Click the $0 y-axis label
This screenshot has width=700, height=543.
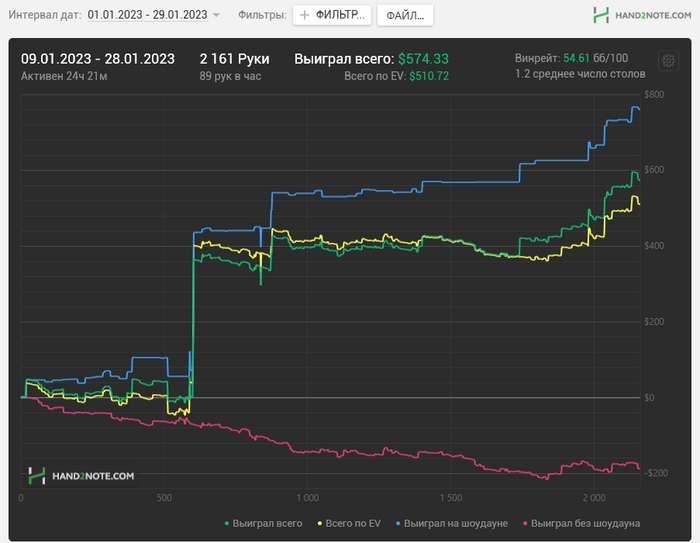click(x=650, y=397)
